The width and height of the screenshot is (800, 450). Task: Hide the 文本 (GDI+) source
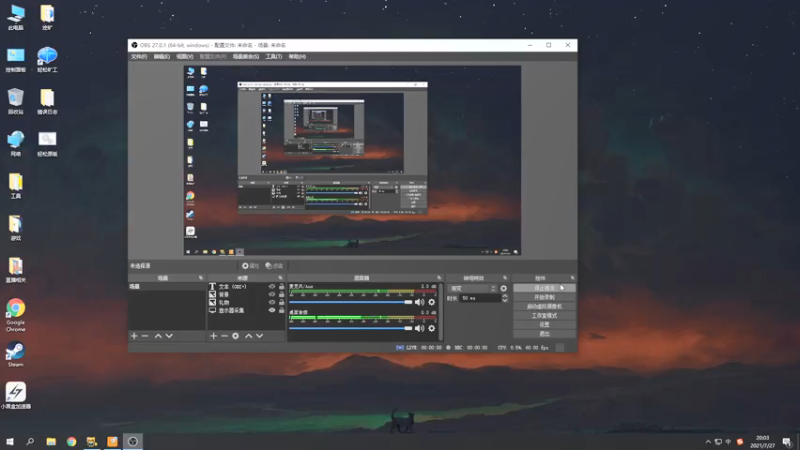(x=272, y=287)
